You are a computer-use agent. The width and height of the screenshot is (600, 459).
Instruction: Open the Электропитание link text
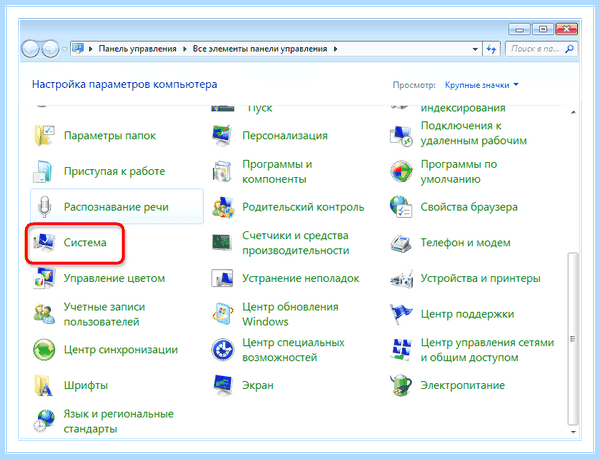[463, 385]
